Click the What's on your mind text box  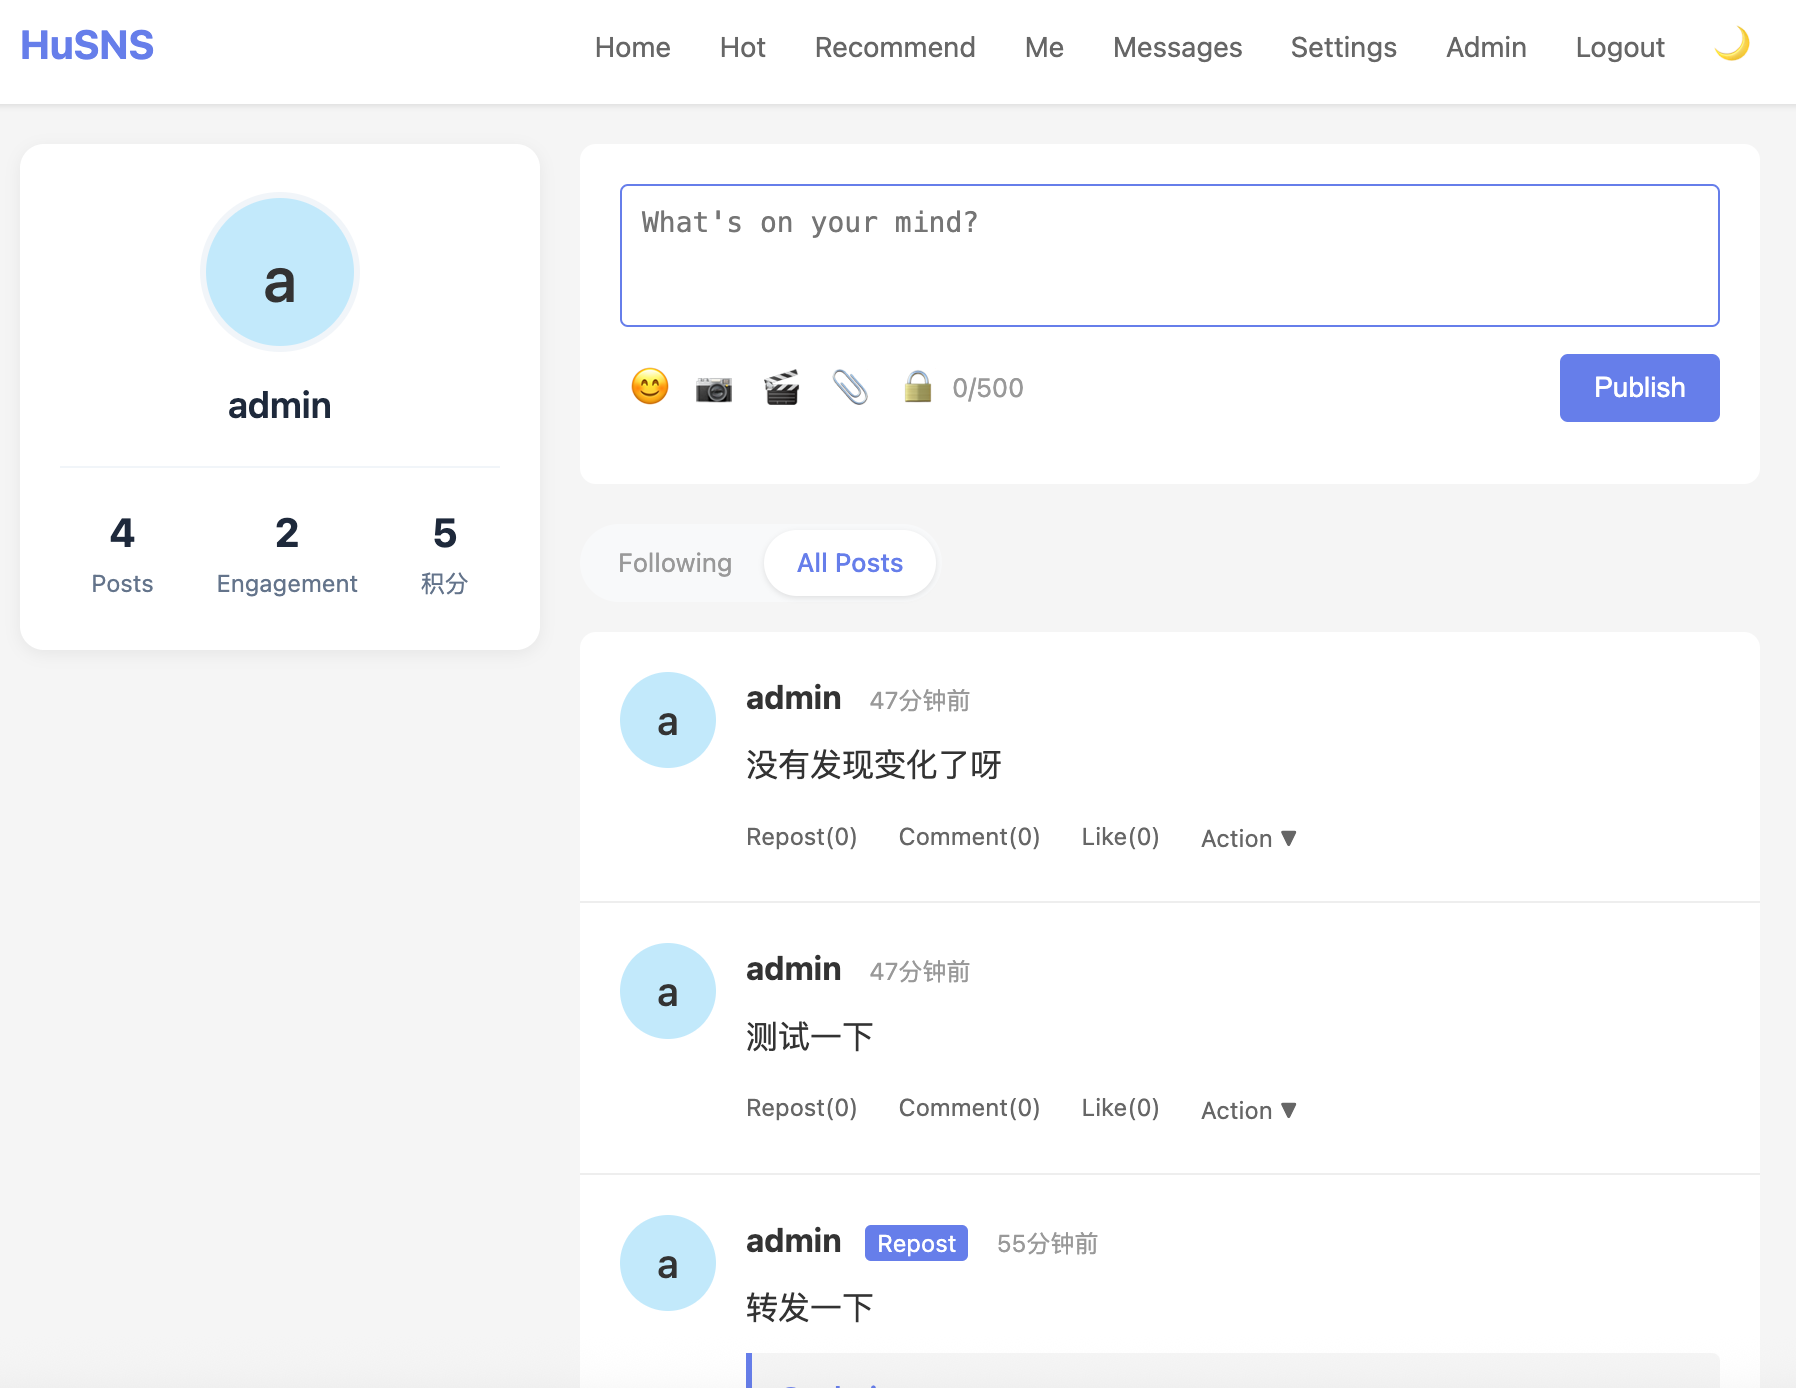(x=1170, y=255)
